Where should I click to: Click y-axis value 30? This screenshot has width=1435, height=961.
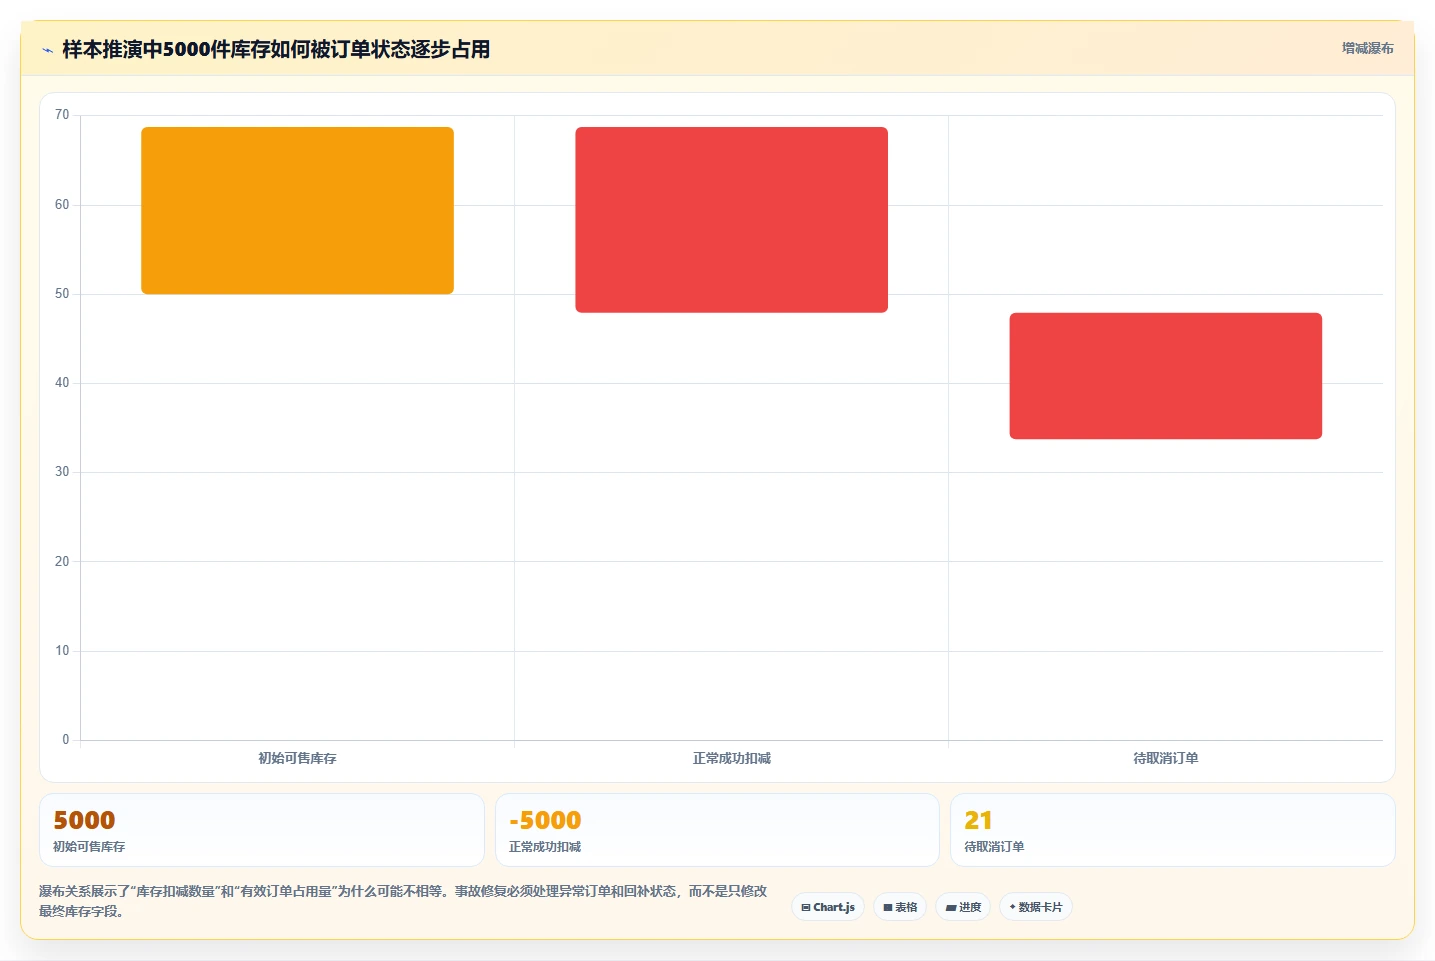pos(62,472)
